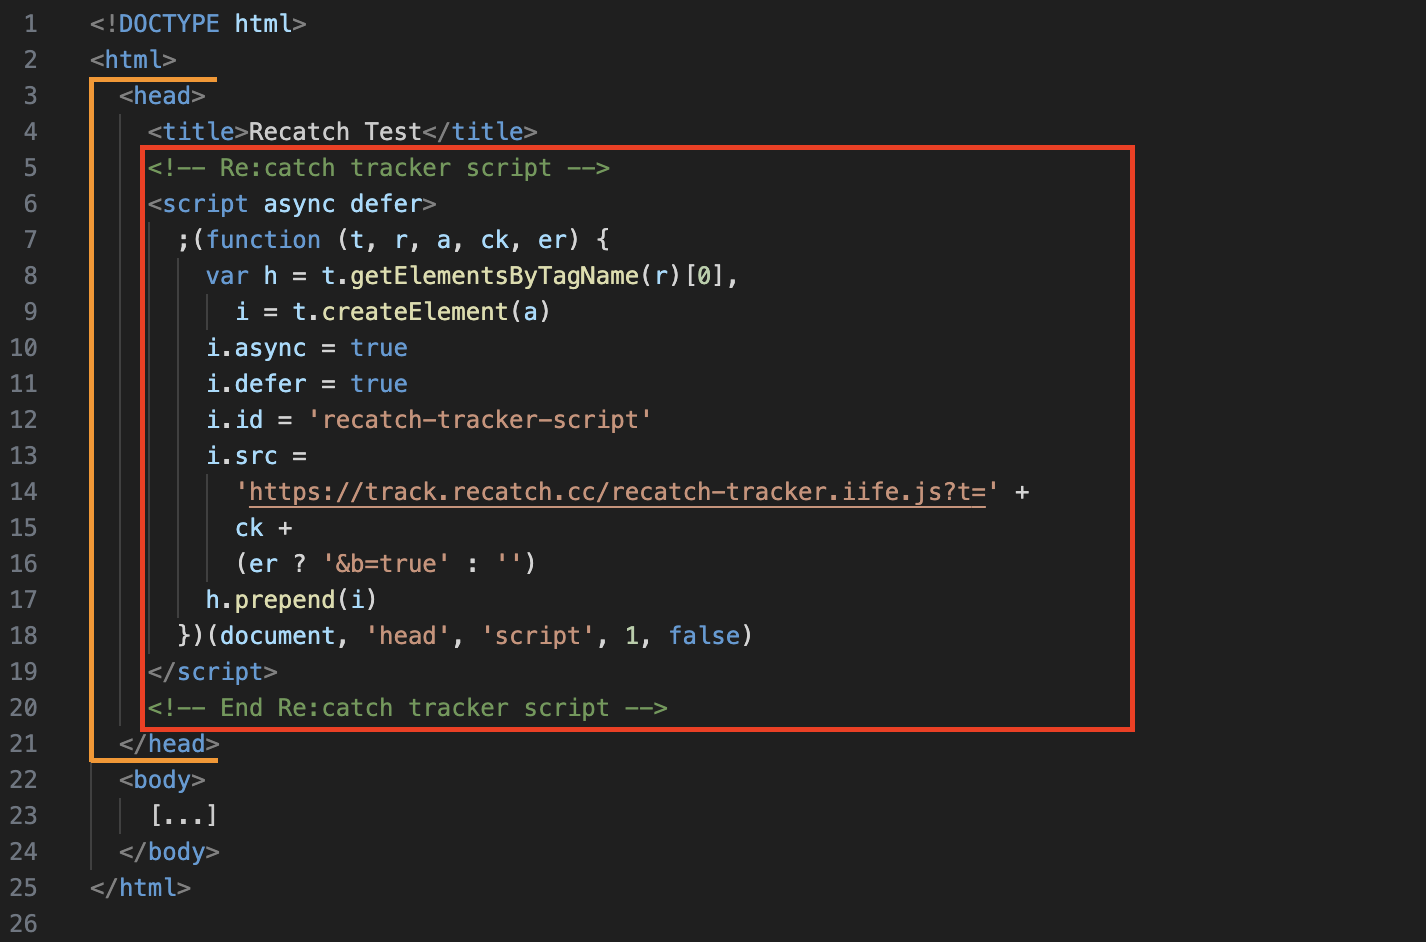Click h.prepend(i) statement

(291, 600)
